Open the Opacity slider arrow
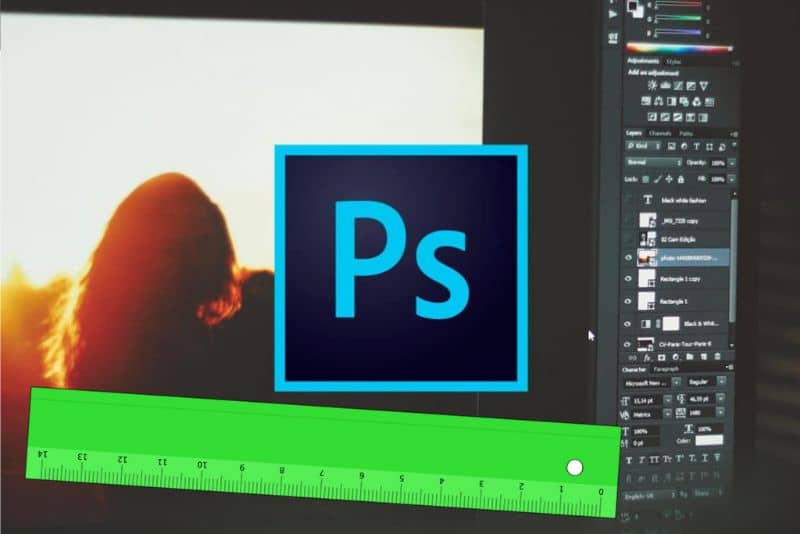Image resolution: width=800 pixels, height=534 pixels. click(x=732, y=163)
